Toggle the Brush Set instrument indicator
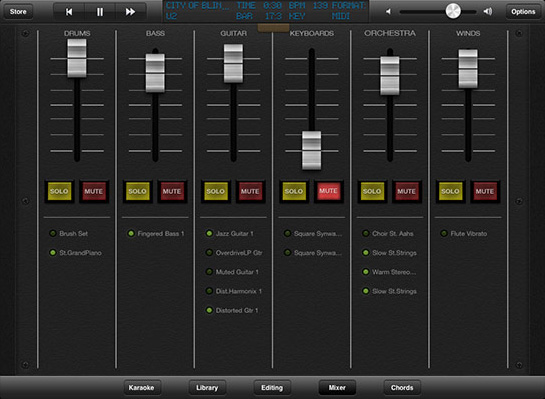This screenshot has height=399, width=545. [53, 233]
